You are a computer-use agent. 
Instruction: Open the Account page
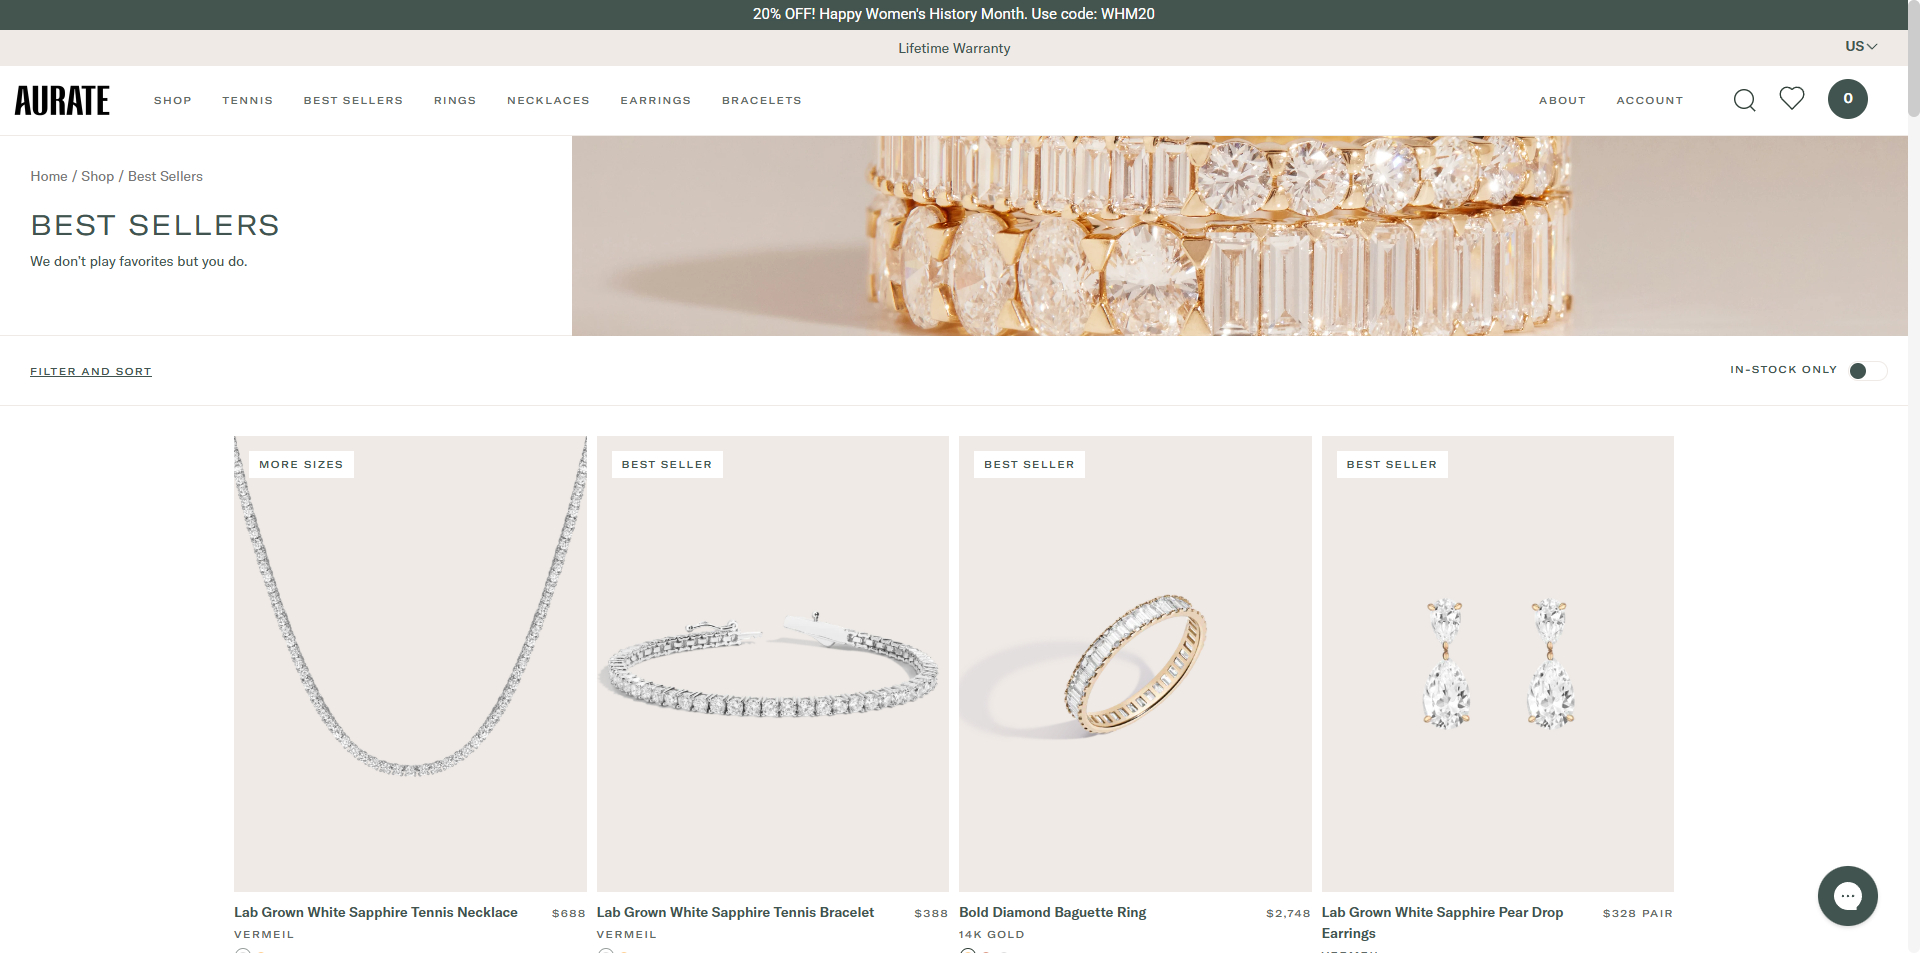click(1649, 101)
